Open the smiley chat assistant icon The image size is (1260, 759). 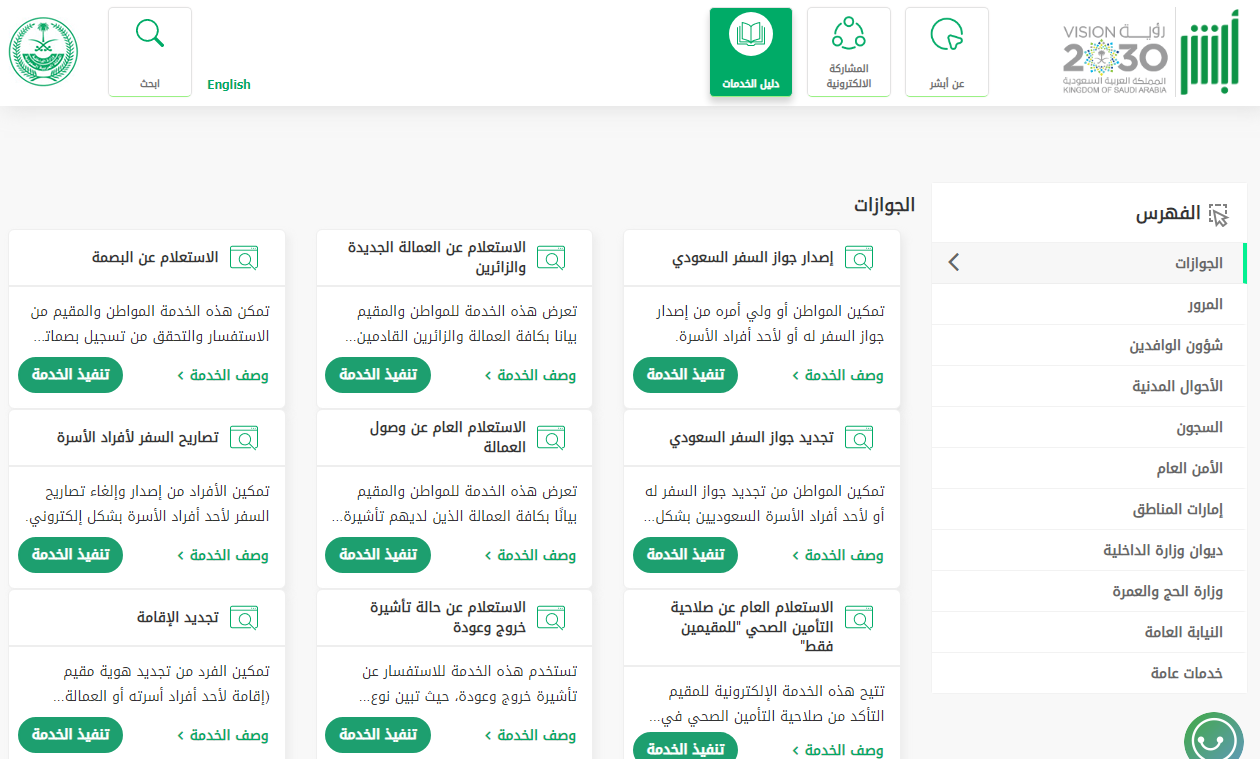pos(1213,740)
